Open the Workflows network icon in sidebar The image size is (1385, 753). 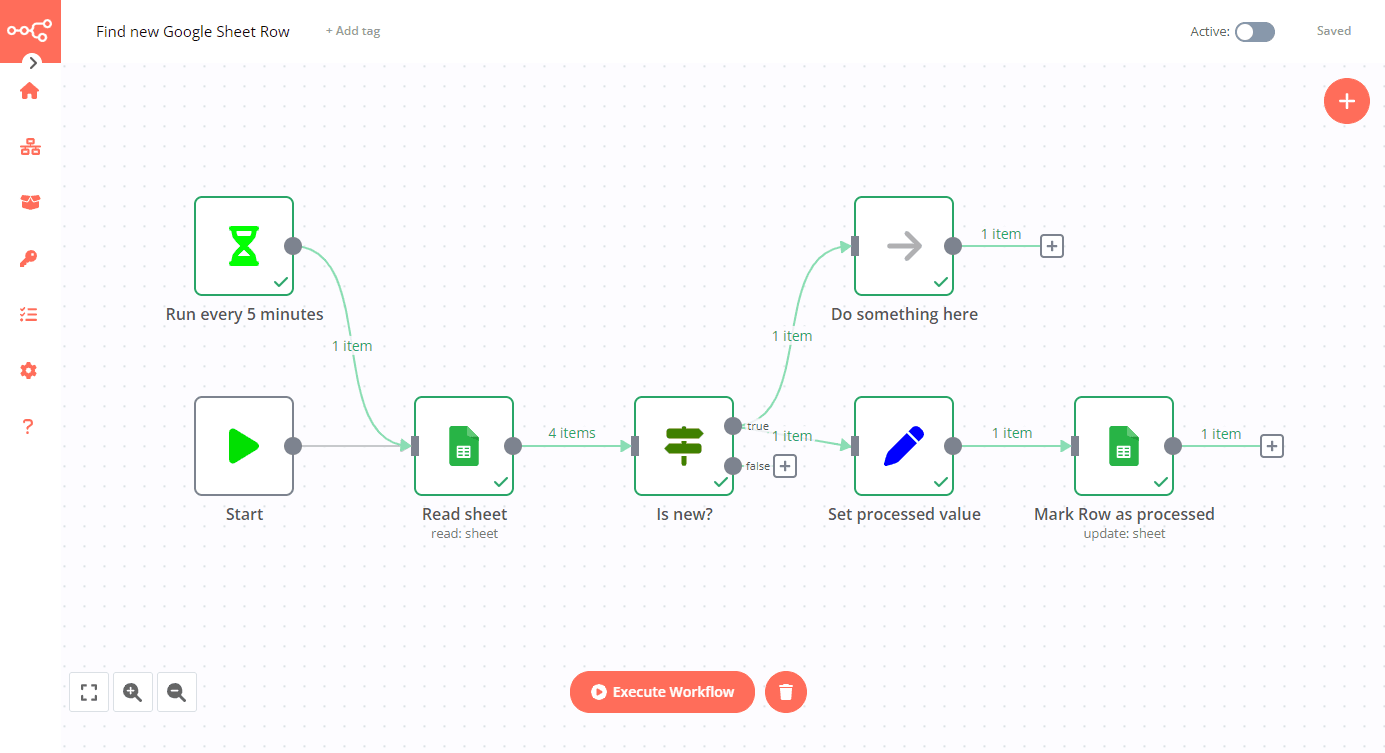pyautogui.click(x=29, y=148)
